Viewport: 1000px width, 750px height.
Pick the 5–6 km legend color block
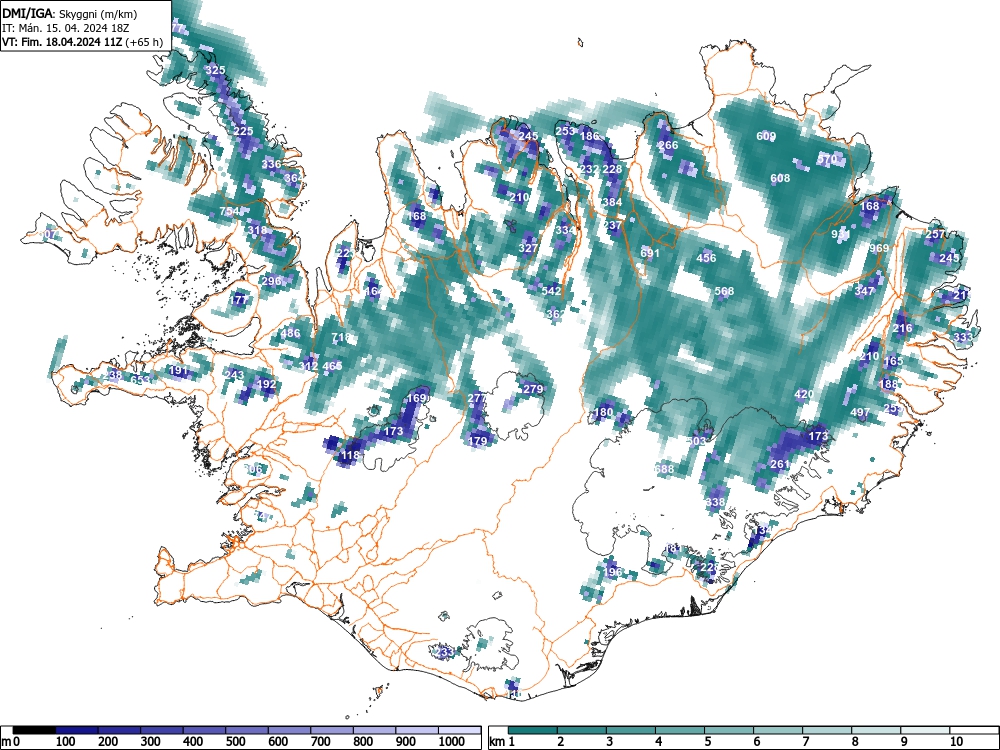pos(729,730)
